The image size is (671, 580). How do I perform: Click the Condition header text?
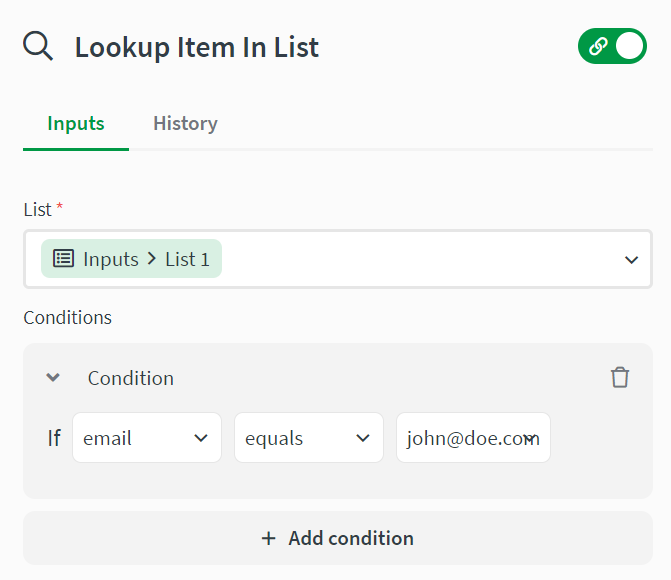pyautogui.click(x=131, y=378)
